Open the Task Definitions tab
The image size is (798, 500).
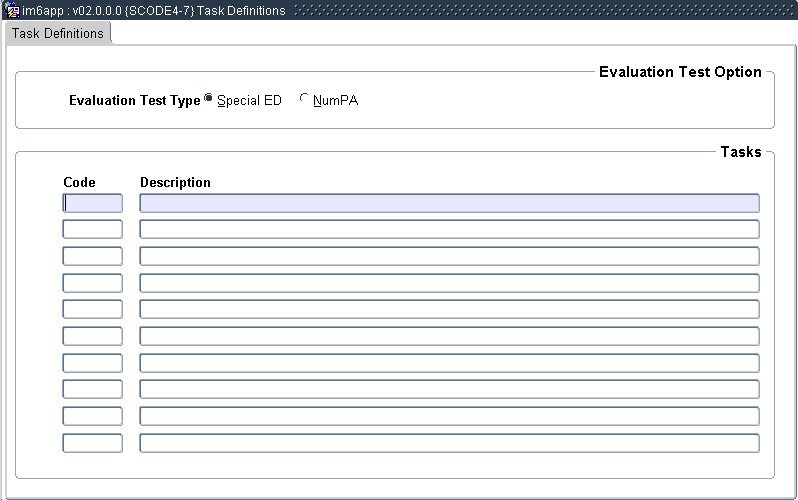coord(58,34)
